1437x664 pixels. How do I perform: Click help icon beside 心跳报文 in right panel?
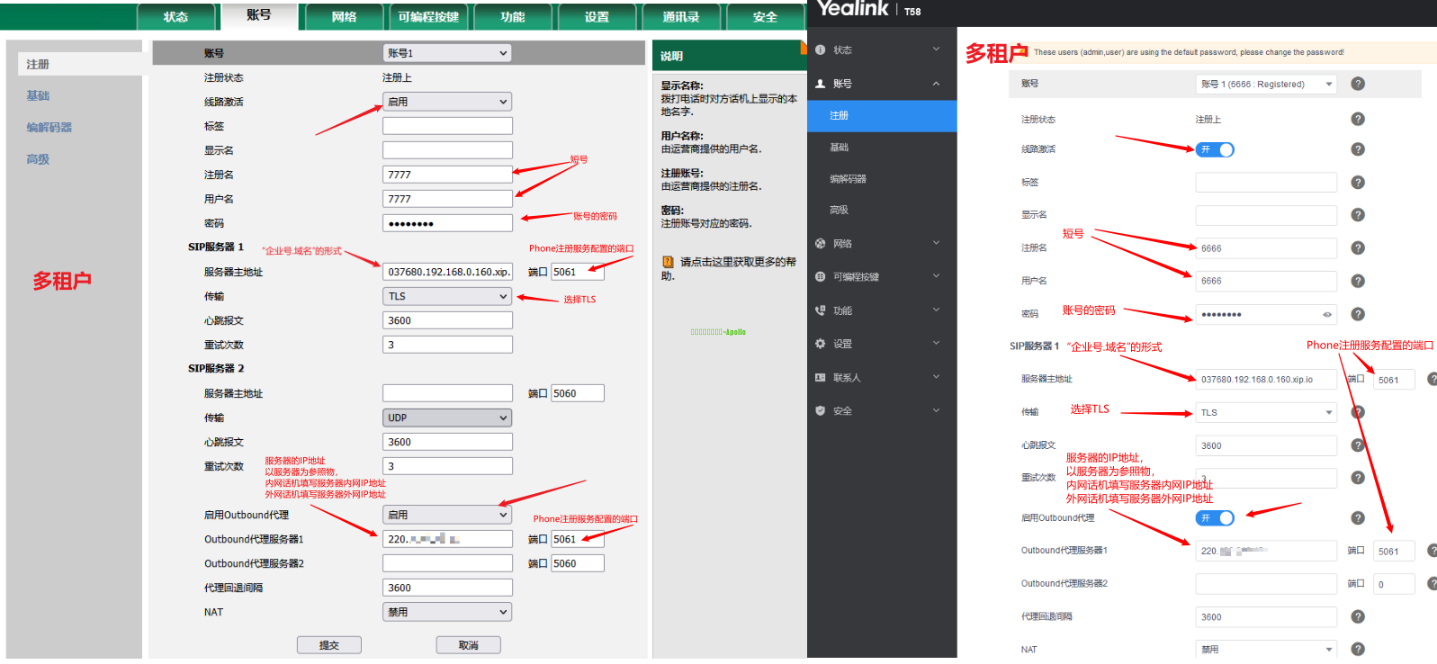point(1357,446)
